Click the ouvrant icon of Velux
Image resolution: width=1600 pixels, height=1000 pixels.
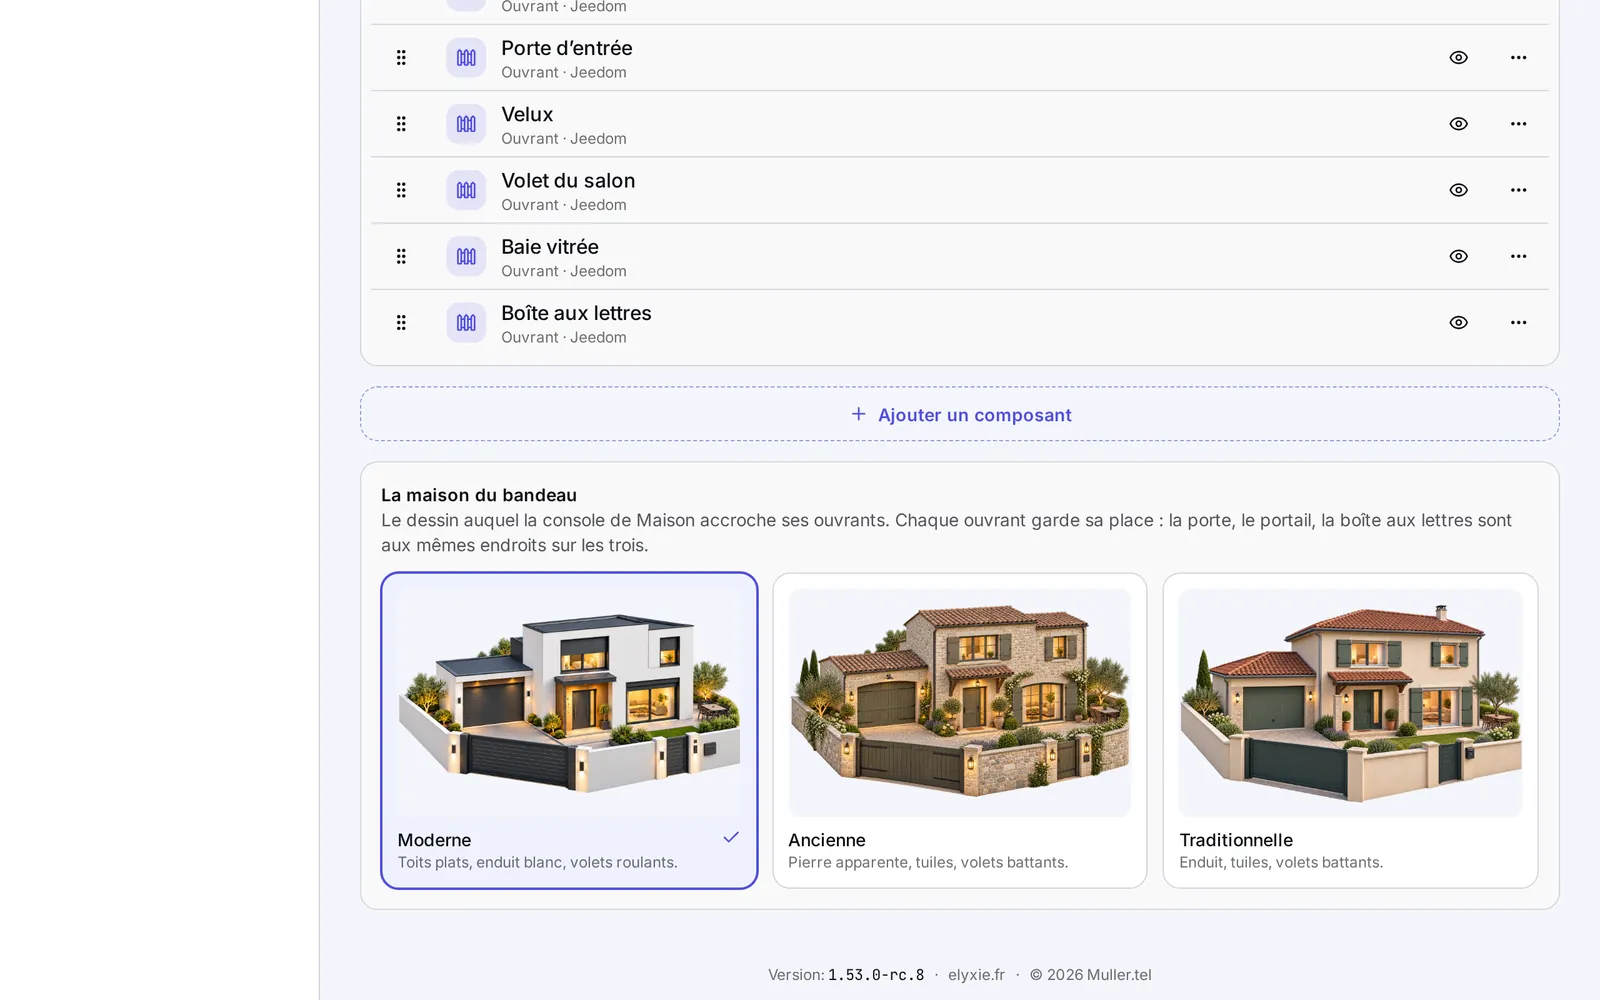(x=466, y=124)
